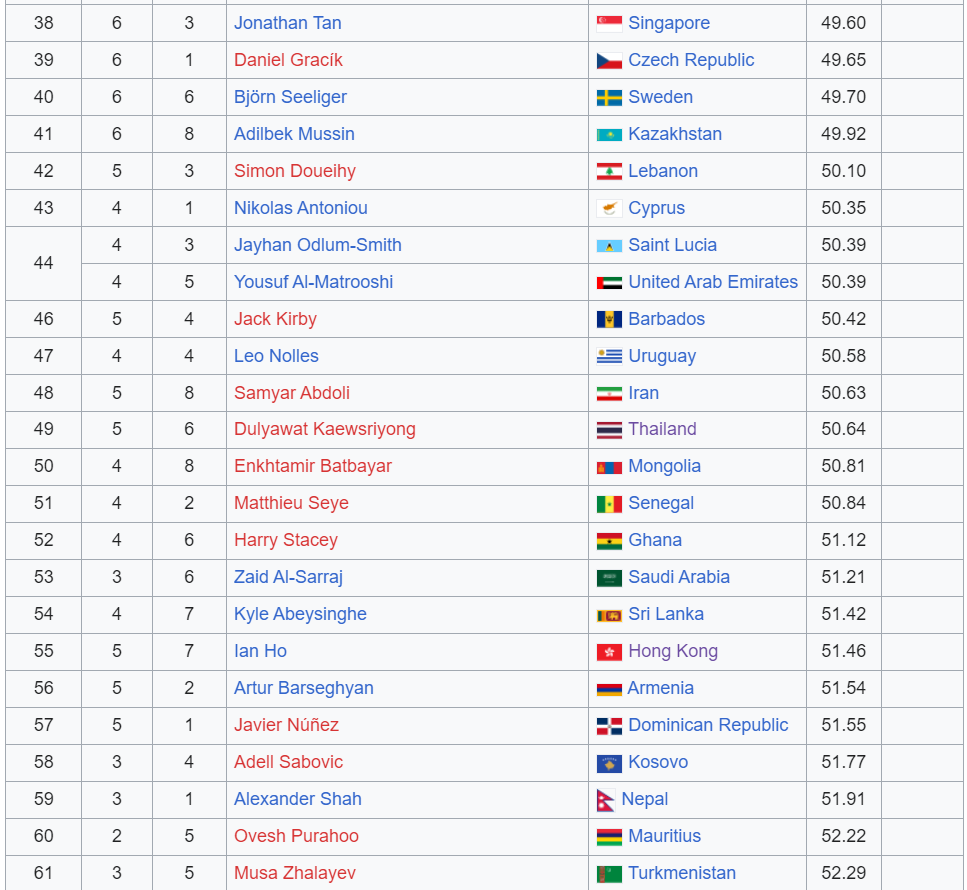Click the Sri Lanka flag icon
The height and width of the screenshot is (890, 967).
(x=609, y=615)
